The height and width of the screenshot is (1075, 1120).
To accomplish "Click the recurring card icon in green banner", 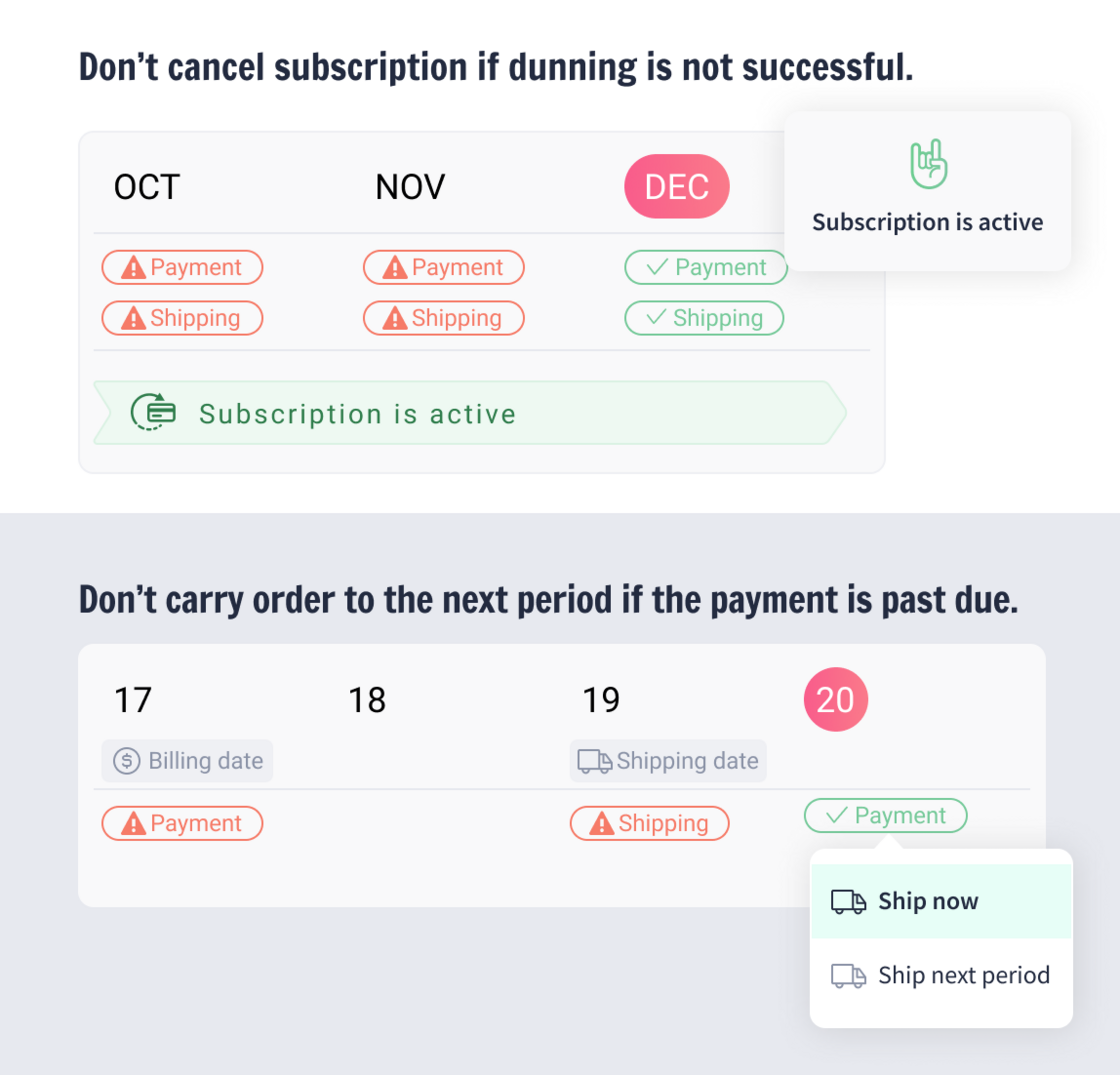I will (x=153, y=412).
